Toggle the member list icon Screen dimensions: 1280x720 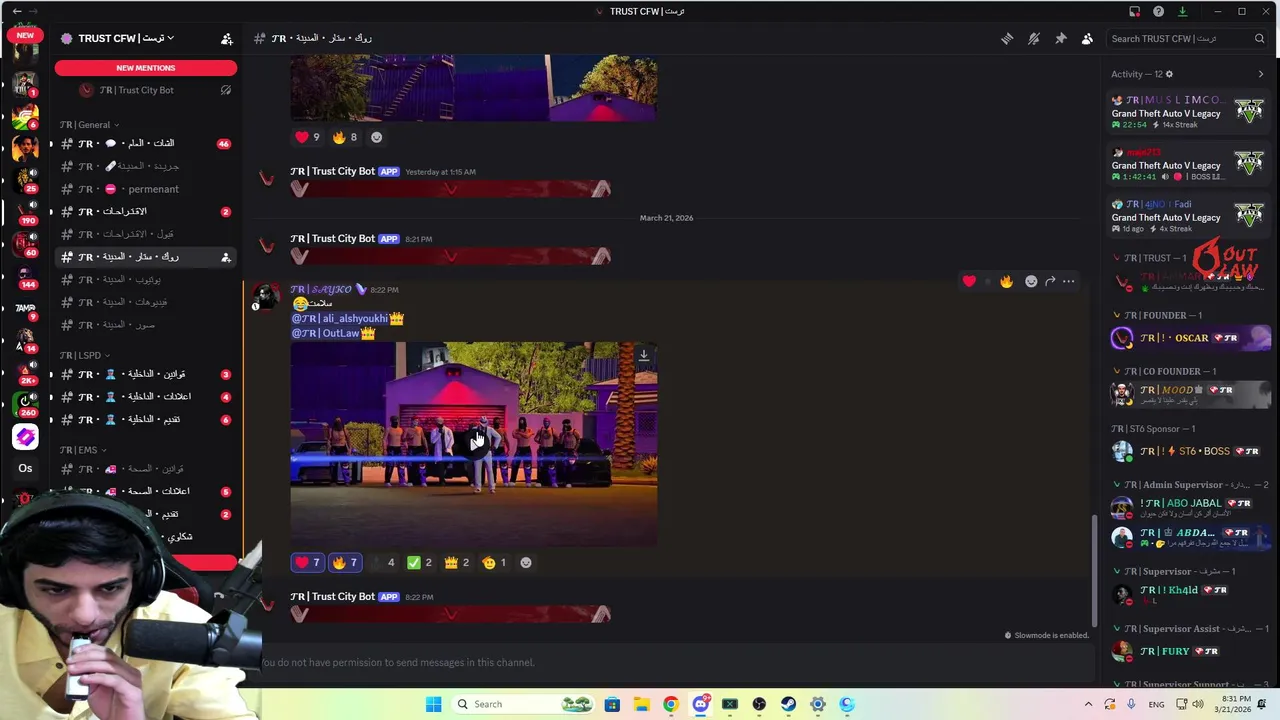tap(1087, 38)
